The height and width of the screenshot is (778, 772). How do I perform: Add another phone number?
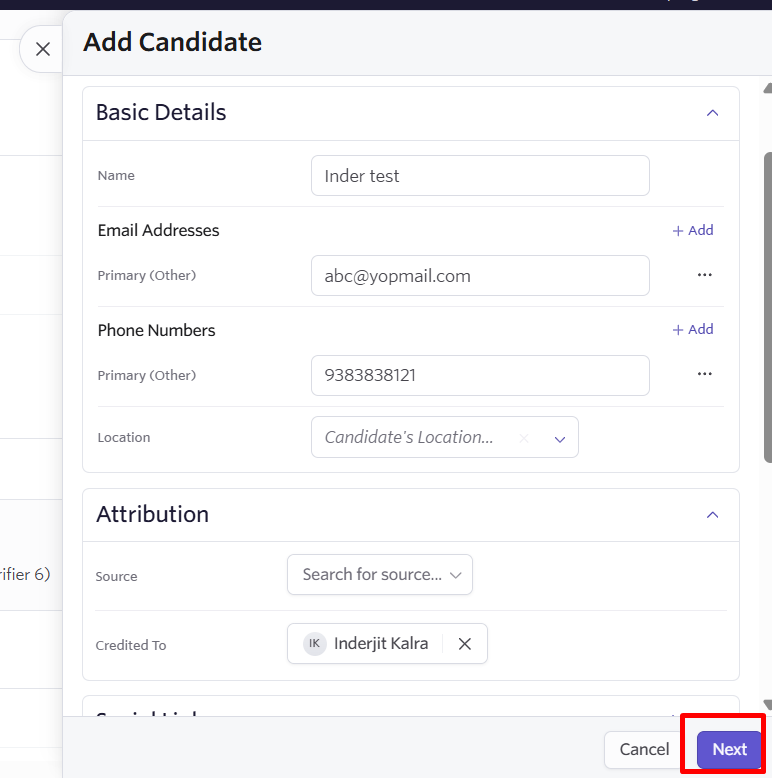tap(693, 329)
